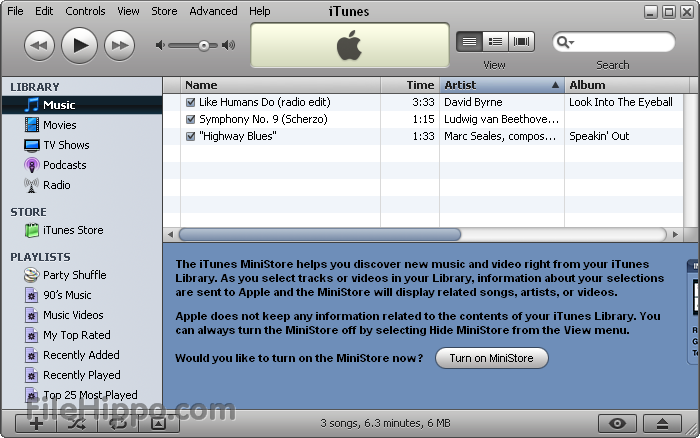
Task: Click the low-volume speaker icon
Action: (160, 45)
